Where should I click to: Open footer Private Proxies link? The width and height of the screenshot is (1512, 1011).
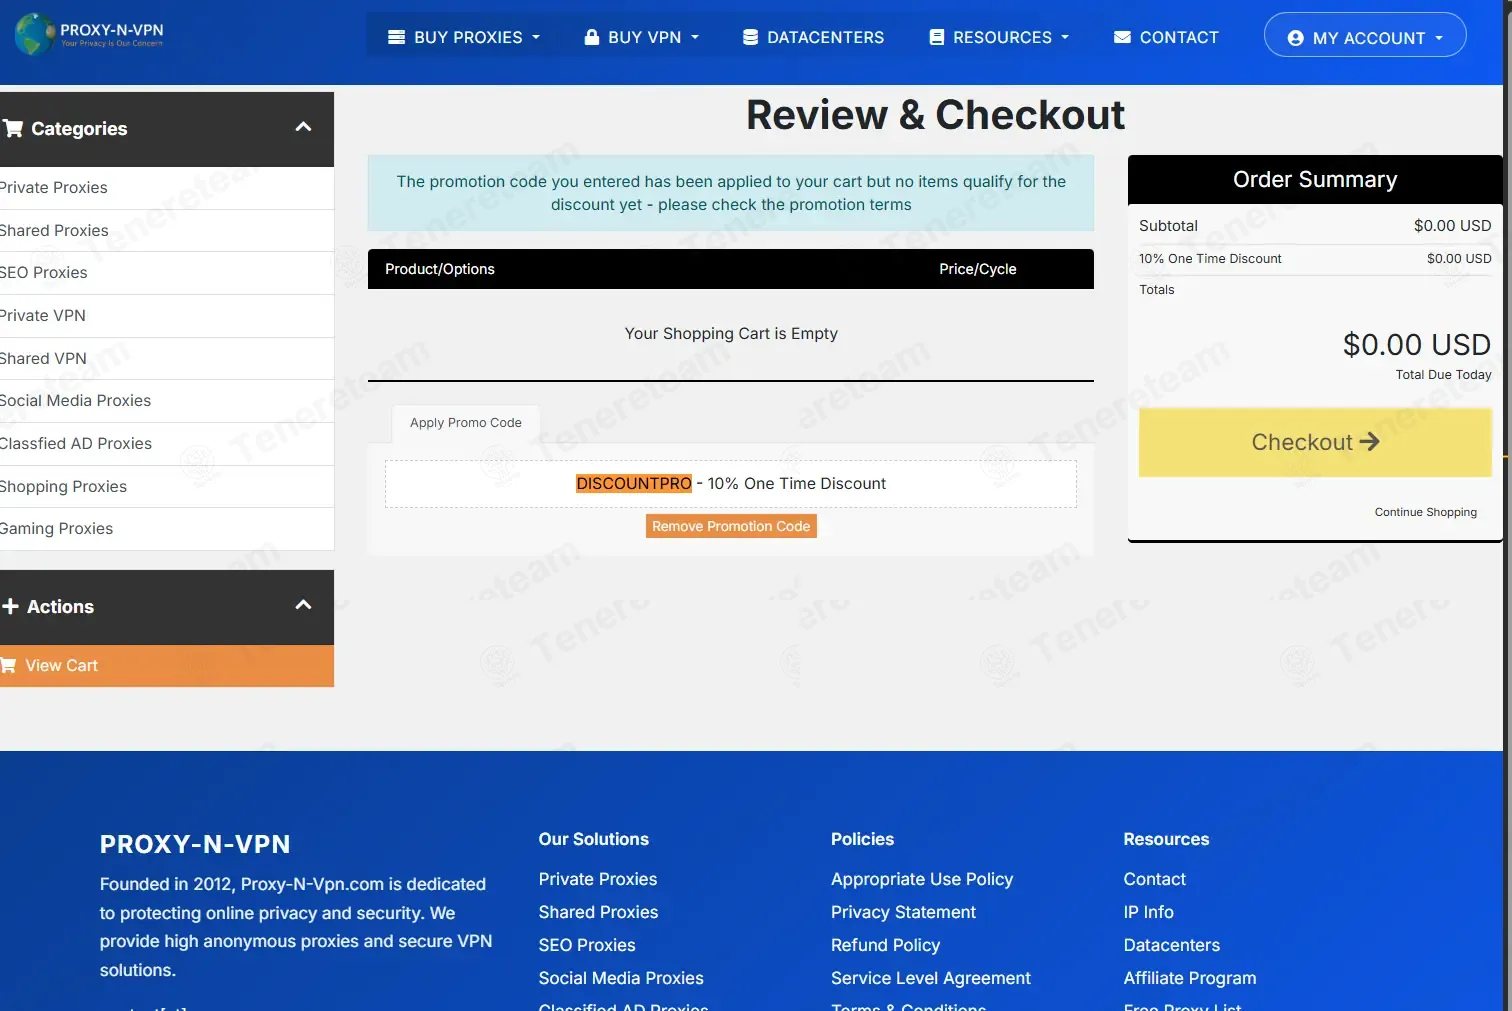pos(598,879)
